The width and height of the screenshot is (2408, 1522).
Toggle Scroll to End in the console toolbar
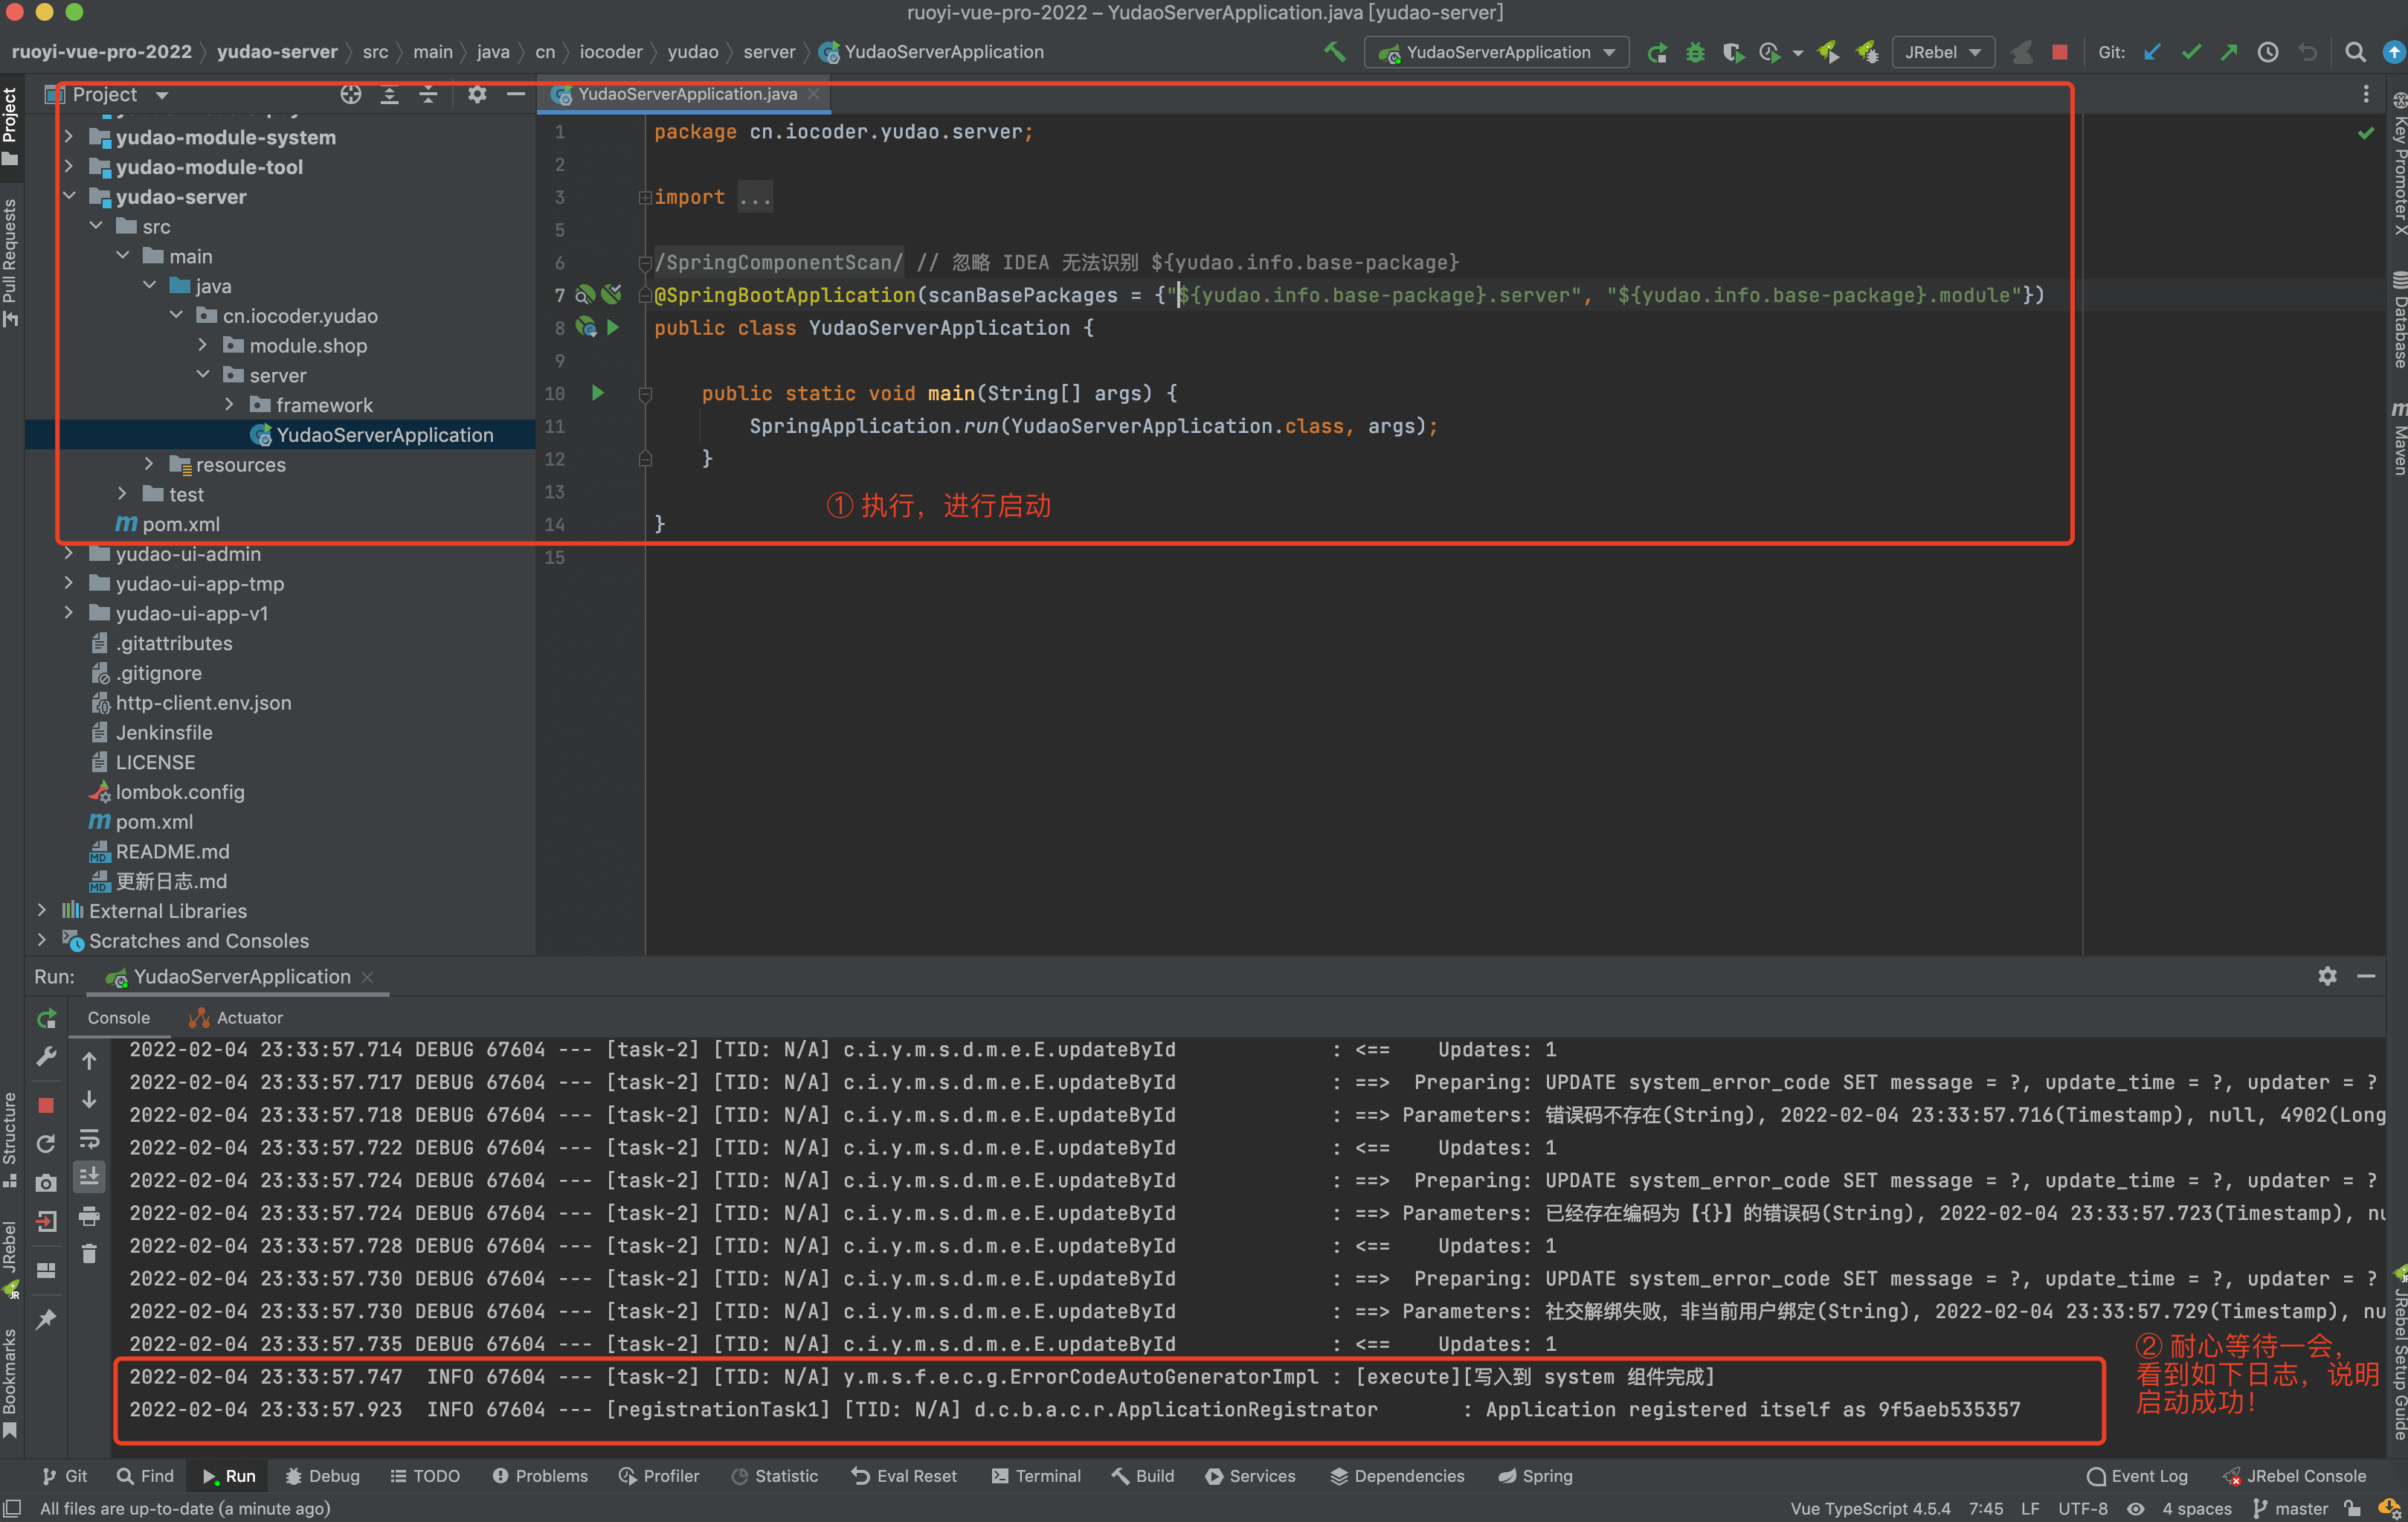pyautogui.click(x=89, y=1177)
